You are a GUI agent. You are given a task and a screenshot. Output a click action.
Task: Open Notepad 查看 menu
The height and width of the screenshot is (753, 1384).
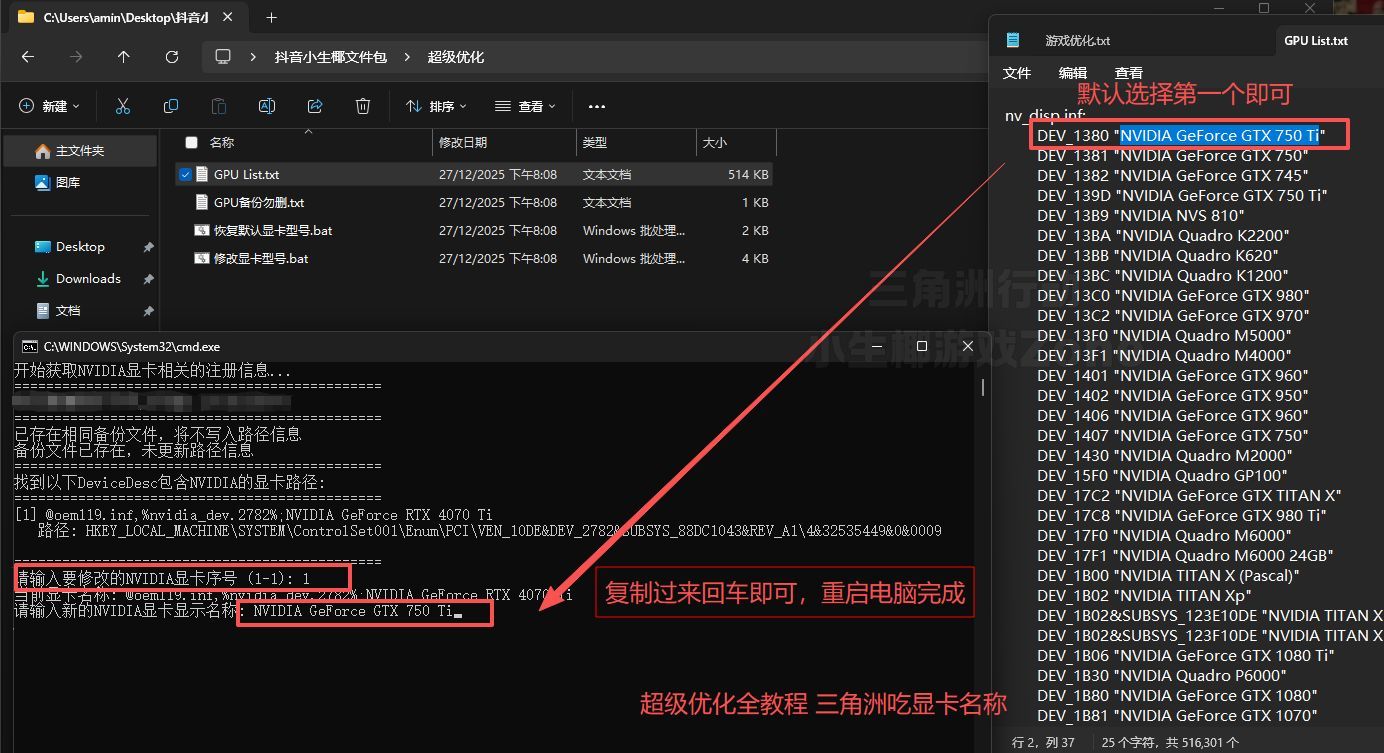pos(1129,73)
